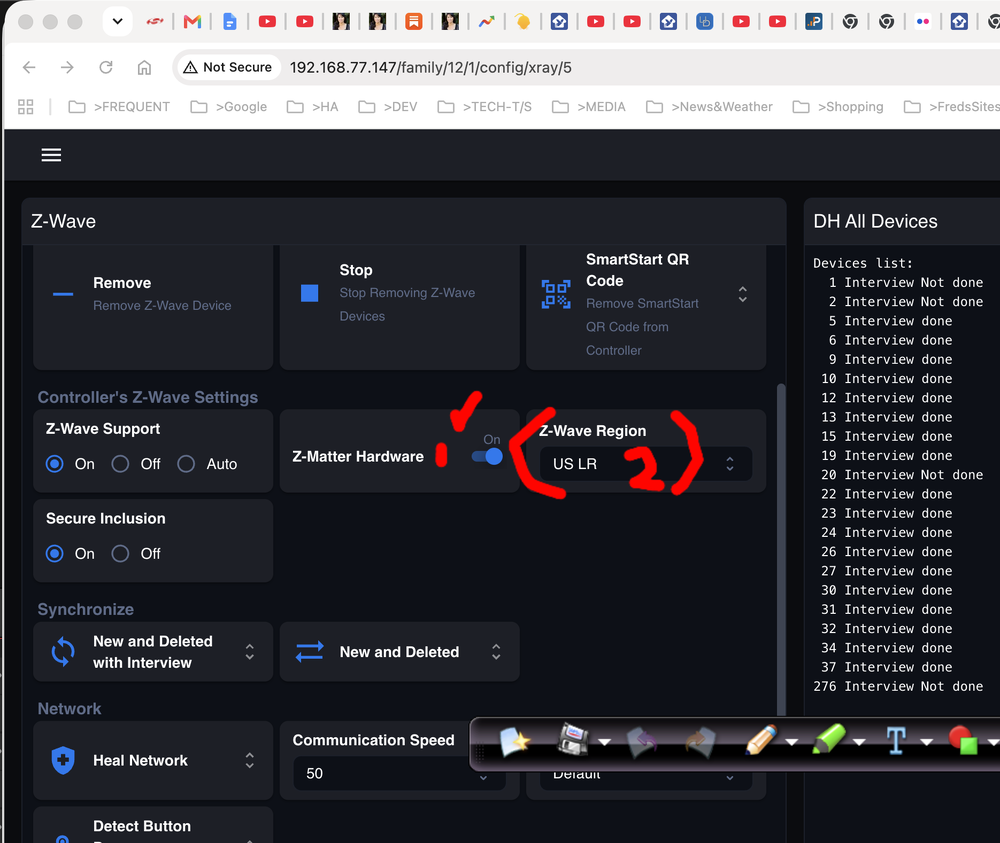
Task: Expand the Heal Network options
Action: point(250,760)
